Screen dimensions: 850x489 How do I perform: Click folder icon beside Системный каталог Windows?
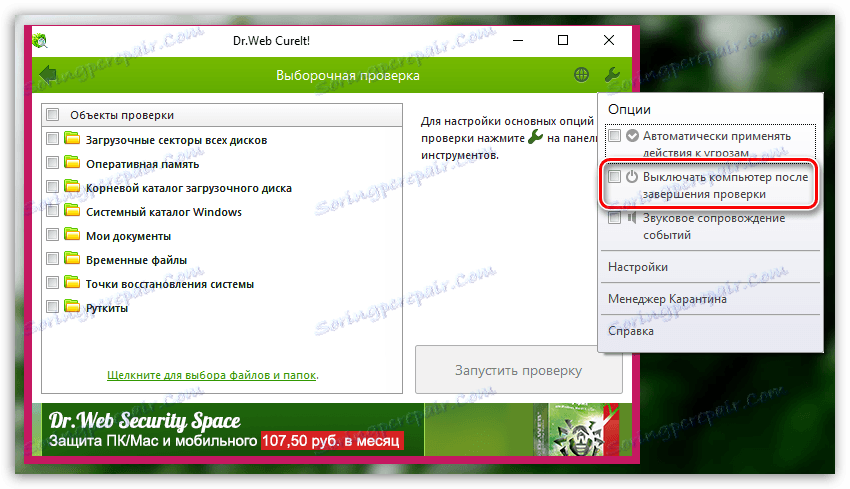click(72, 210)
